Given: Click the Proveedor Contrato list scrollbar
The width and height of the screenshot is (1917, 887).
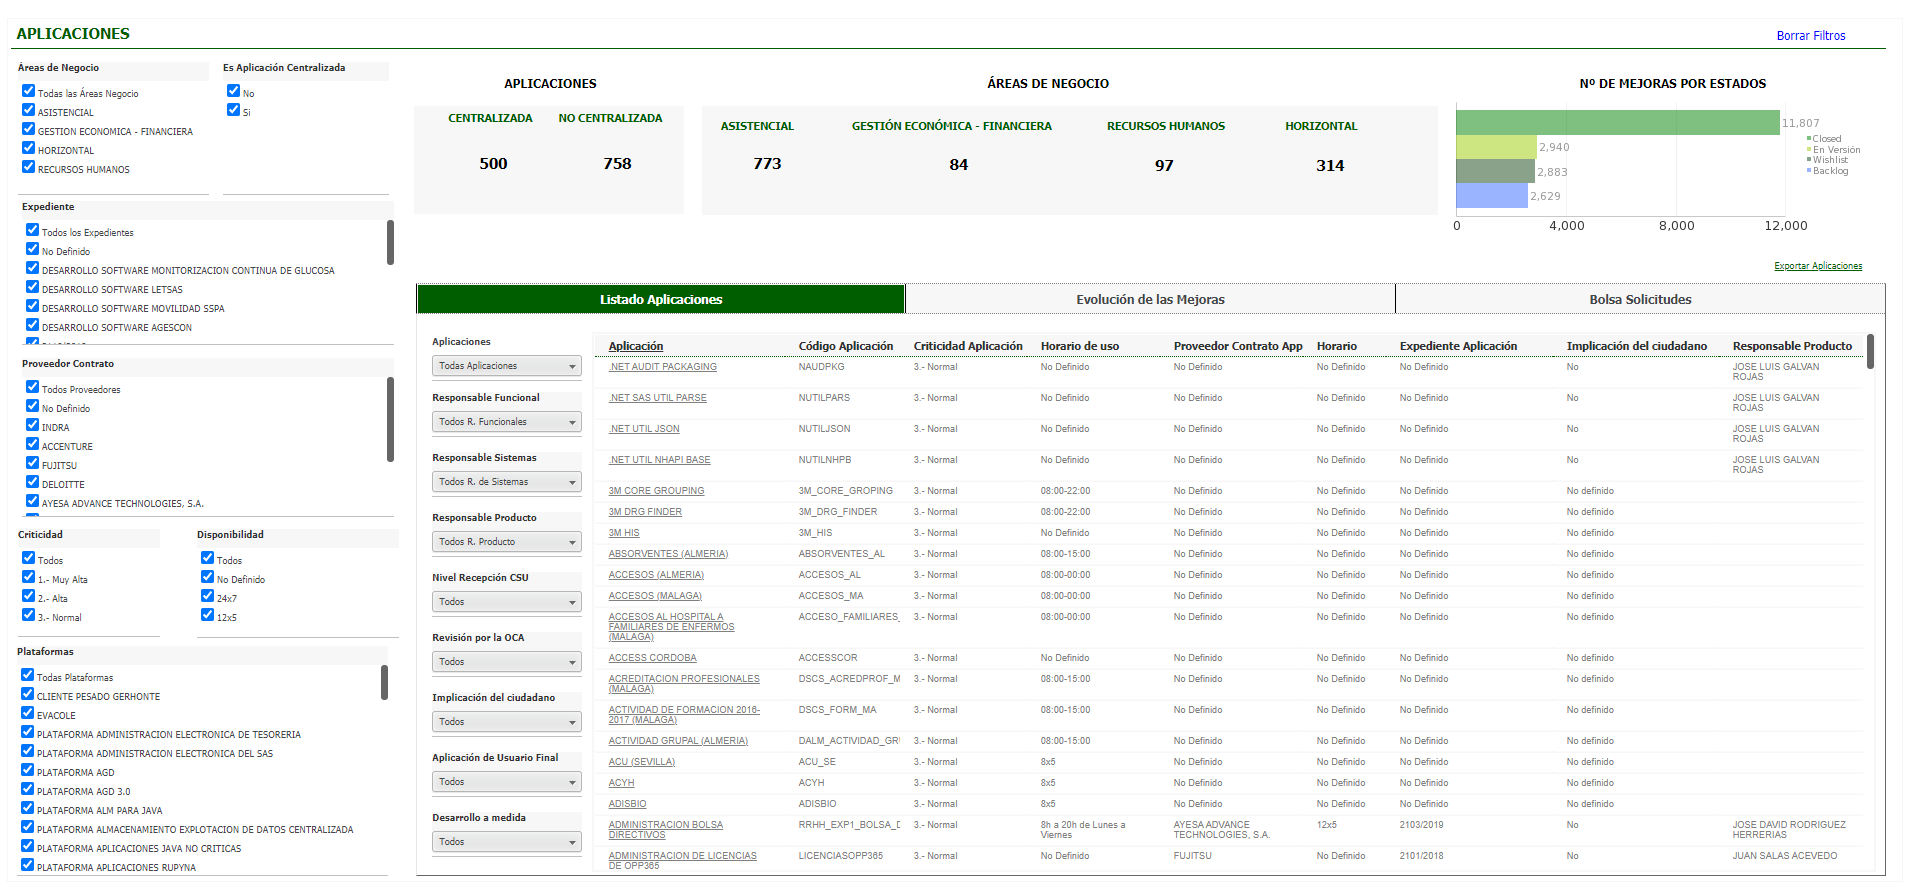Looking at the screenshot, I should [390, 420].
